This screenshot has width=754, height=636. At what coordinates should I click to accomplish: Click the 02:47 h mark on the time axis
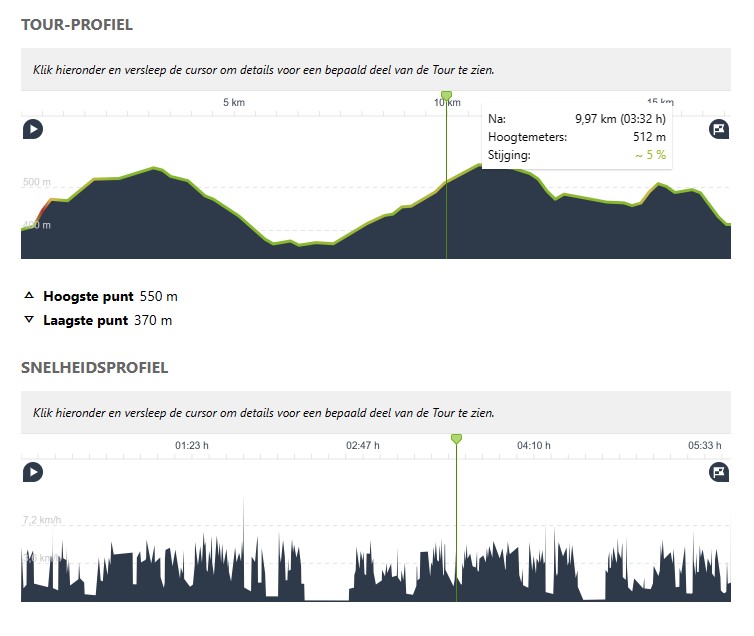coord(363,446)
